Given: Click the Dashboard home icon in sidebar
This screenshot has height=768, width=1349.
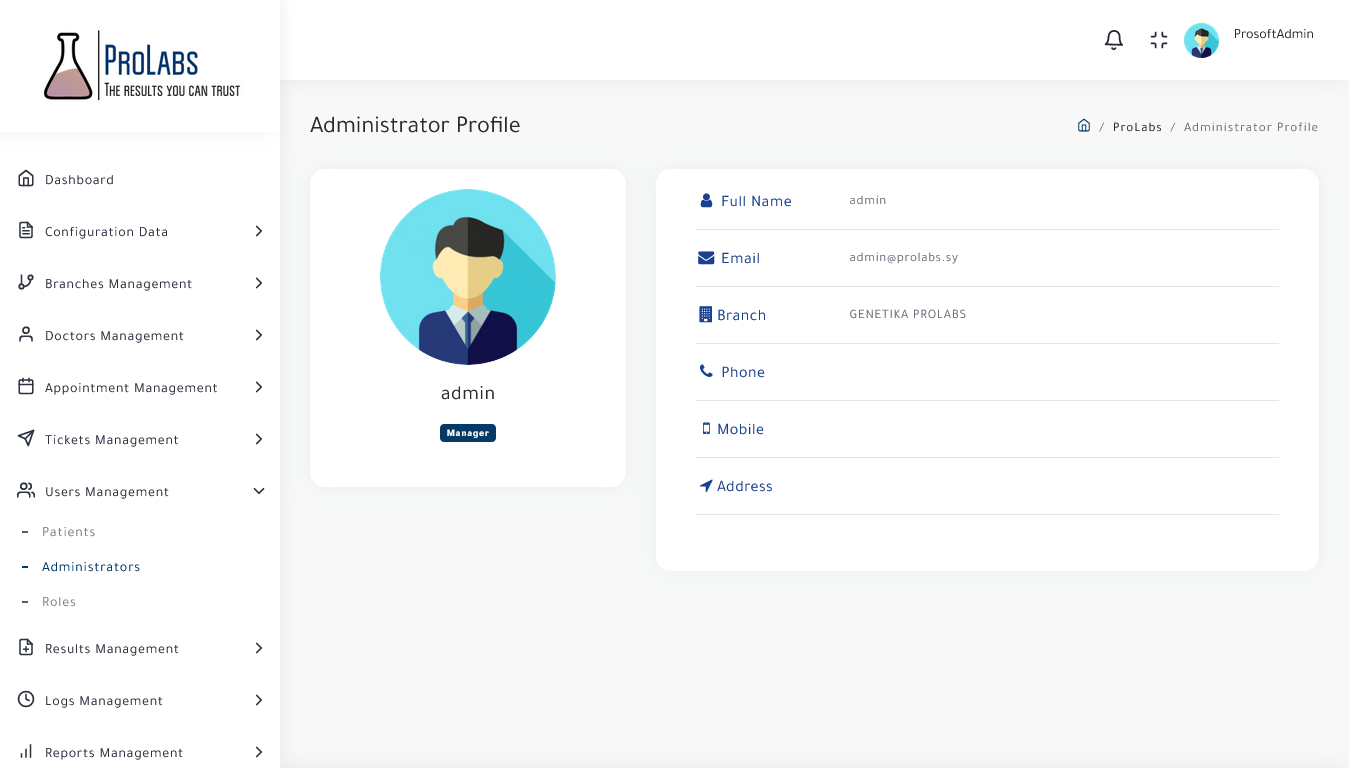Looking at the screenshot, I should (26, 179).
